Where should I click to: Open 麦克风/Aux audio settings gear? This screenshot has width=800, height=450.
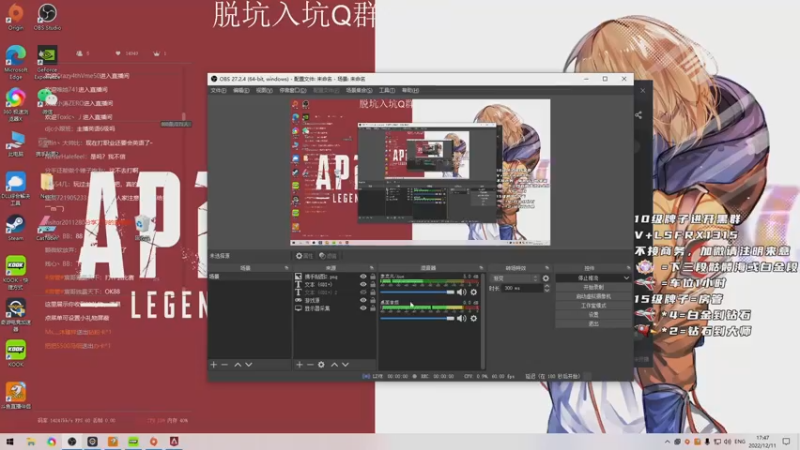[474, 292]
